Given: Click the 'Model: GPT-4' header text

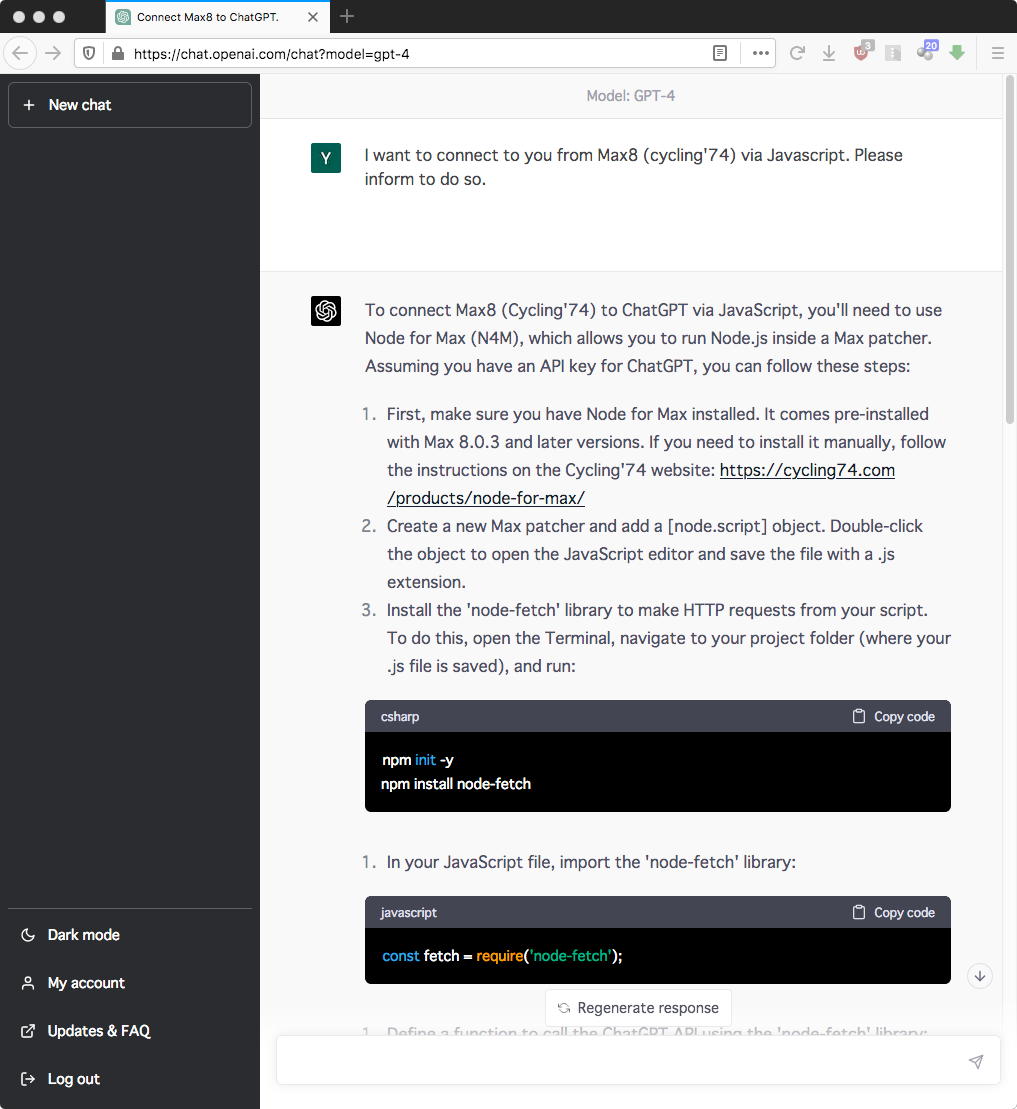Looking at the screenshot, I should (x=630, y=95).
